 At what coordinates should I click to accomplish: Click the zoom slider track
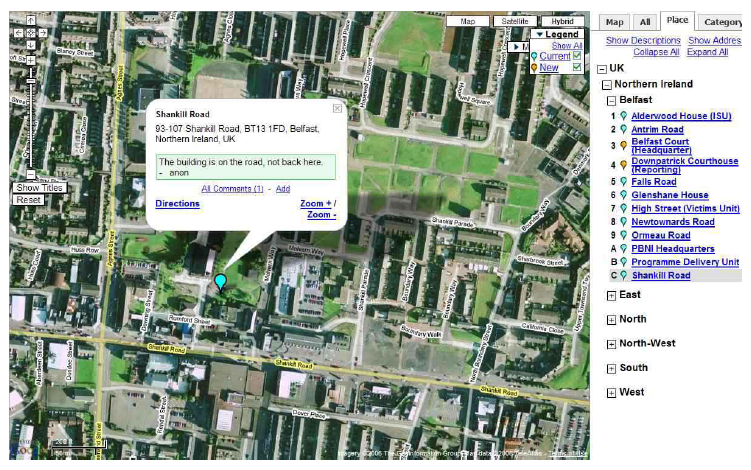pos(30,115)
